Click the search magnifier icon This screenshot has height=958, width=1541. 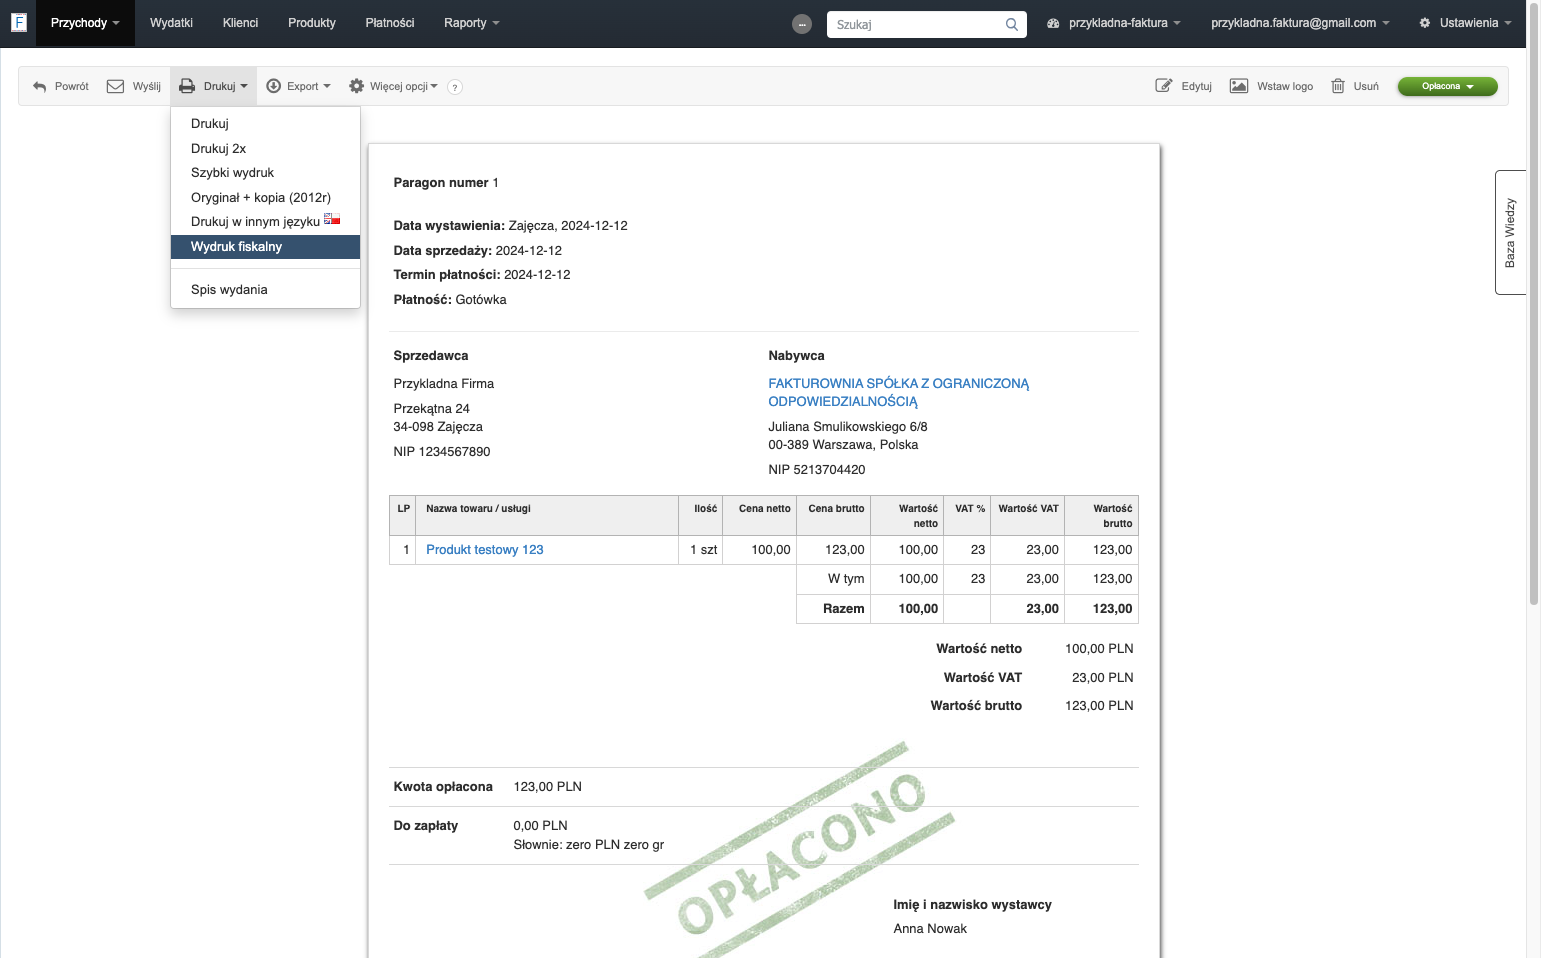(x=1012, y=24)
